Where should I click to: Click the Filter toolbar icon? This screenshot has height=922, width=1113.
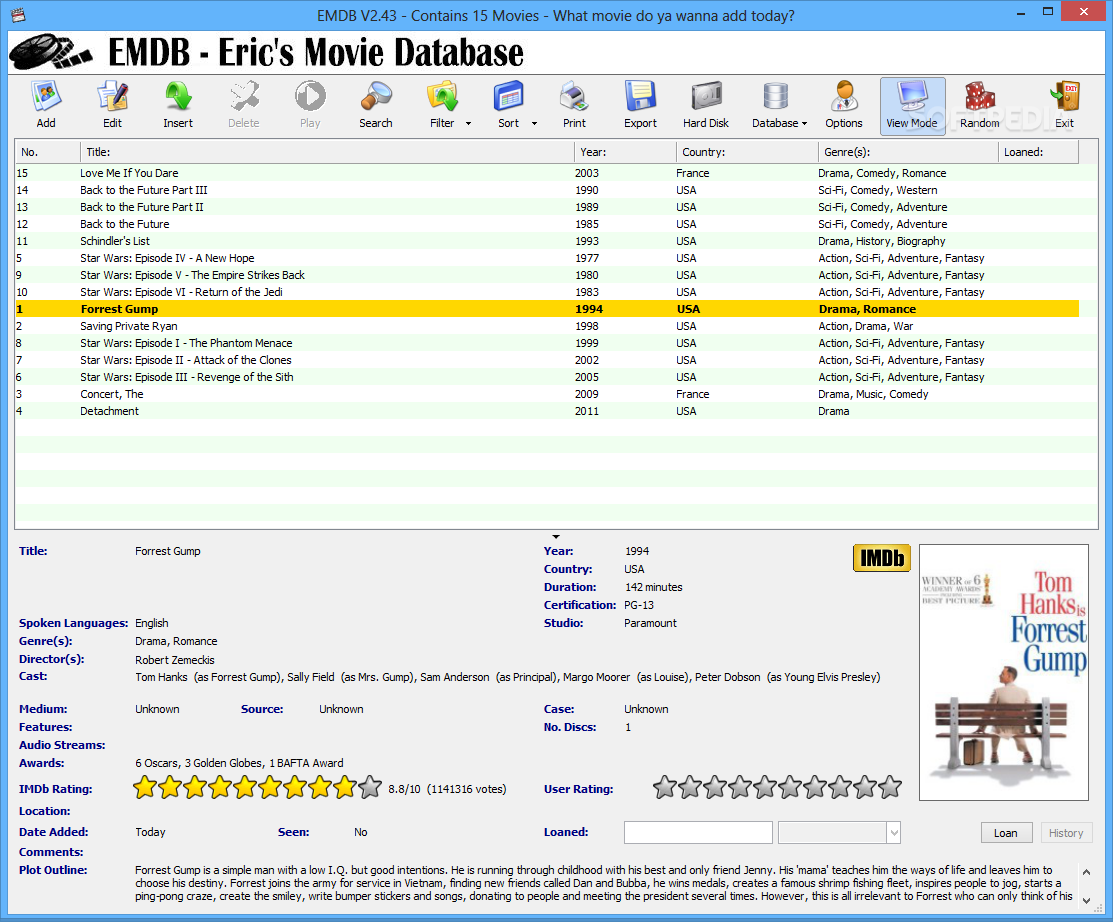(442, 105)
